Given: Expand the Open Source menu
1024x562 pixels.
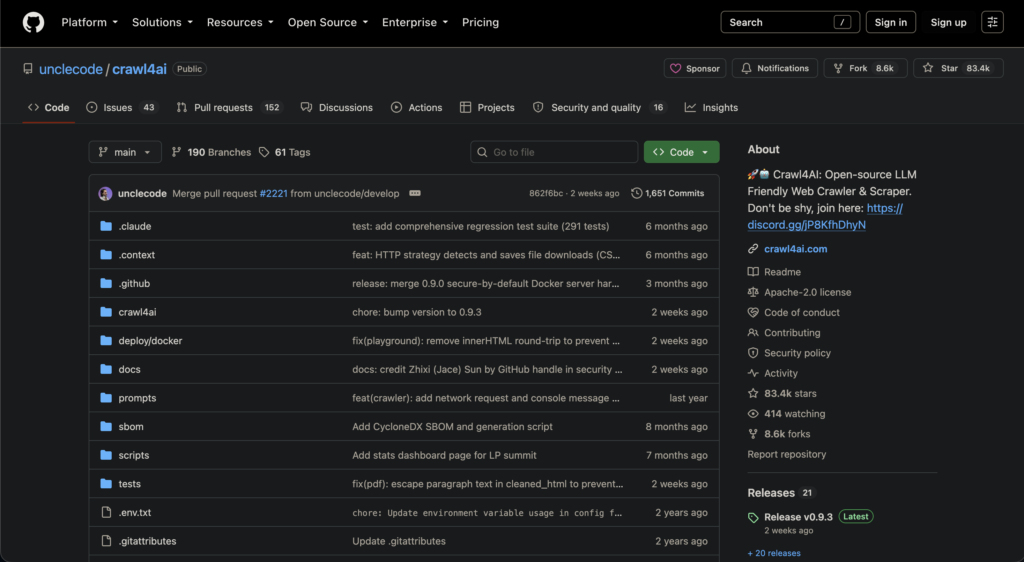Looking at the screenshot, I should click(328, 22).
